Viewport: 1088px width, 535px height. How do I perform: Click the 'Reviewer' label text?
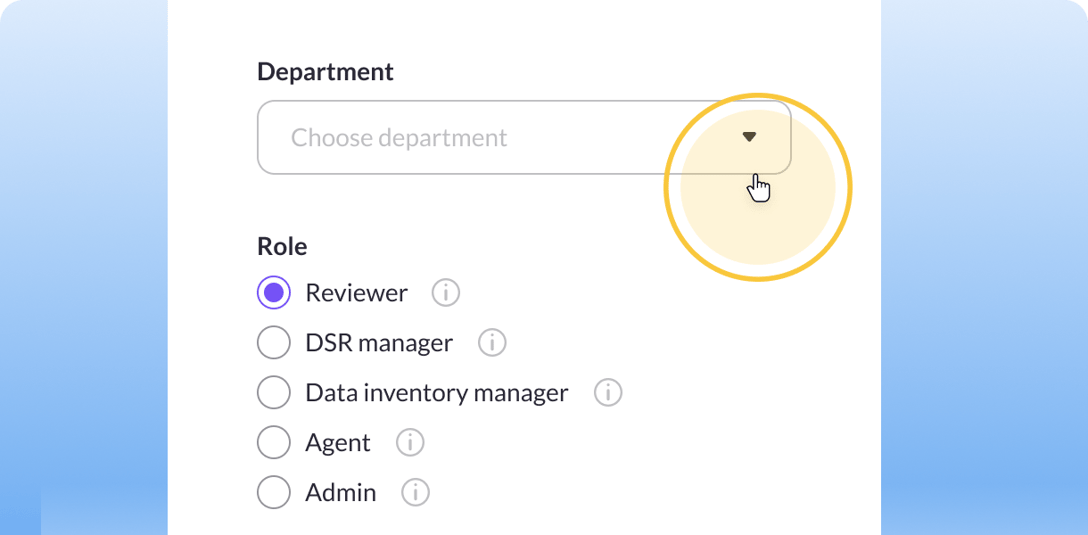[x=357, y=293]
